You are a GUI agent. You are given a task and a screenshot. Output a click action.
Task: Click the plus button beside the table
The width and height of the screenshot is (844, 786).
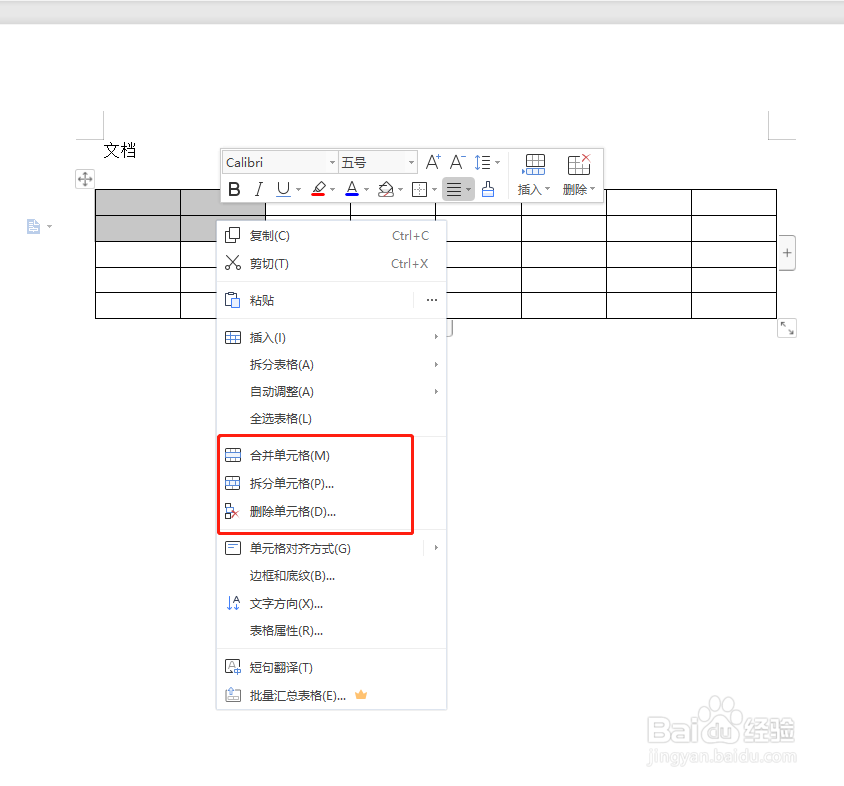[786, 253]
